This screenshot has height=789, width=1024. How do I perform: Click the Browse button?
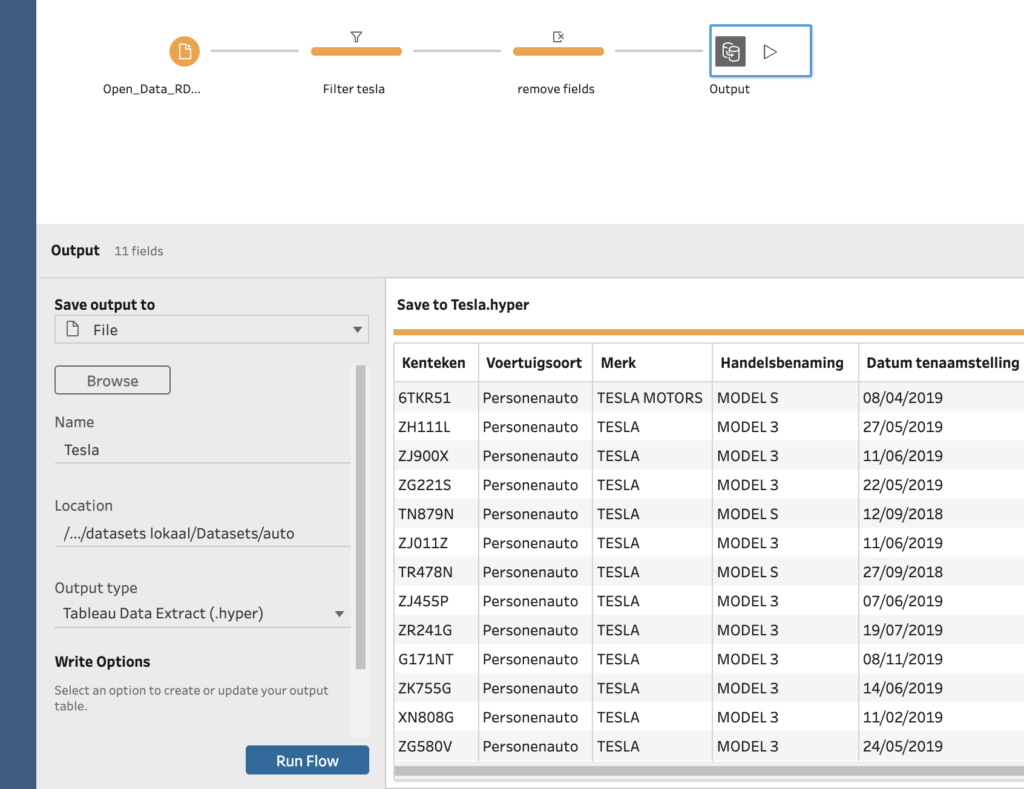(112, 381)
